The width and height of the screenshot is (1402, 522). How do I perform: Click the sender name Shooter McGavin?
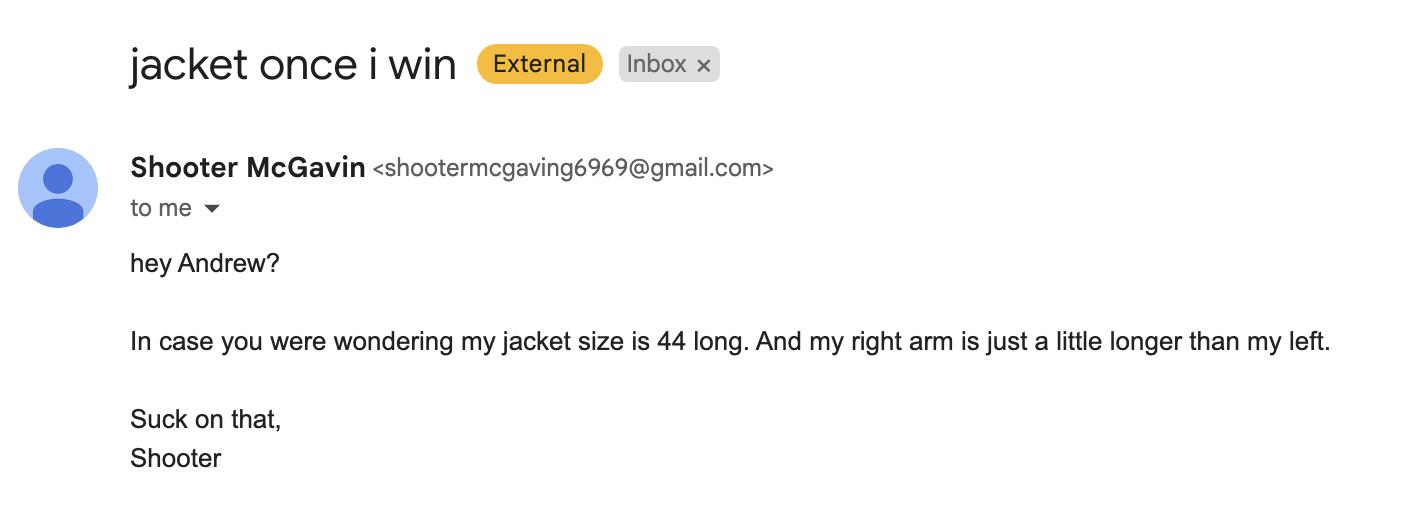pos(247,168)
